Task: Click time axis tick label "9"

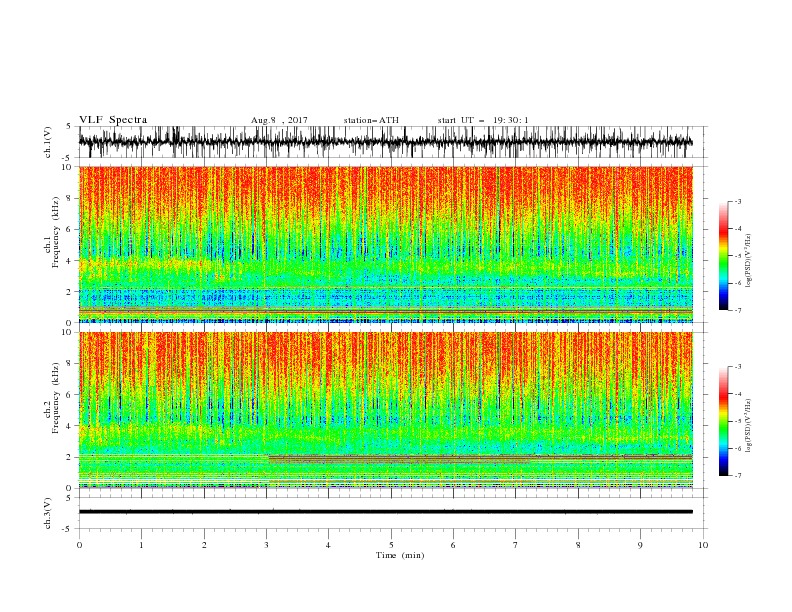Action: tap(640, 545)
